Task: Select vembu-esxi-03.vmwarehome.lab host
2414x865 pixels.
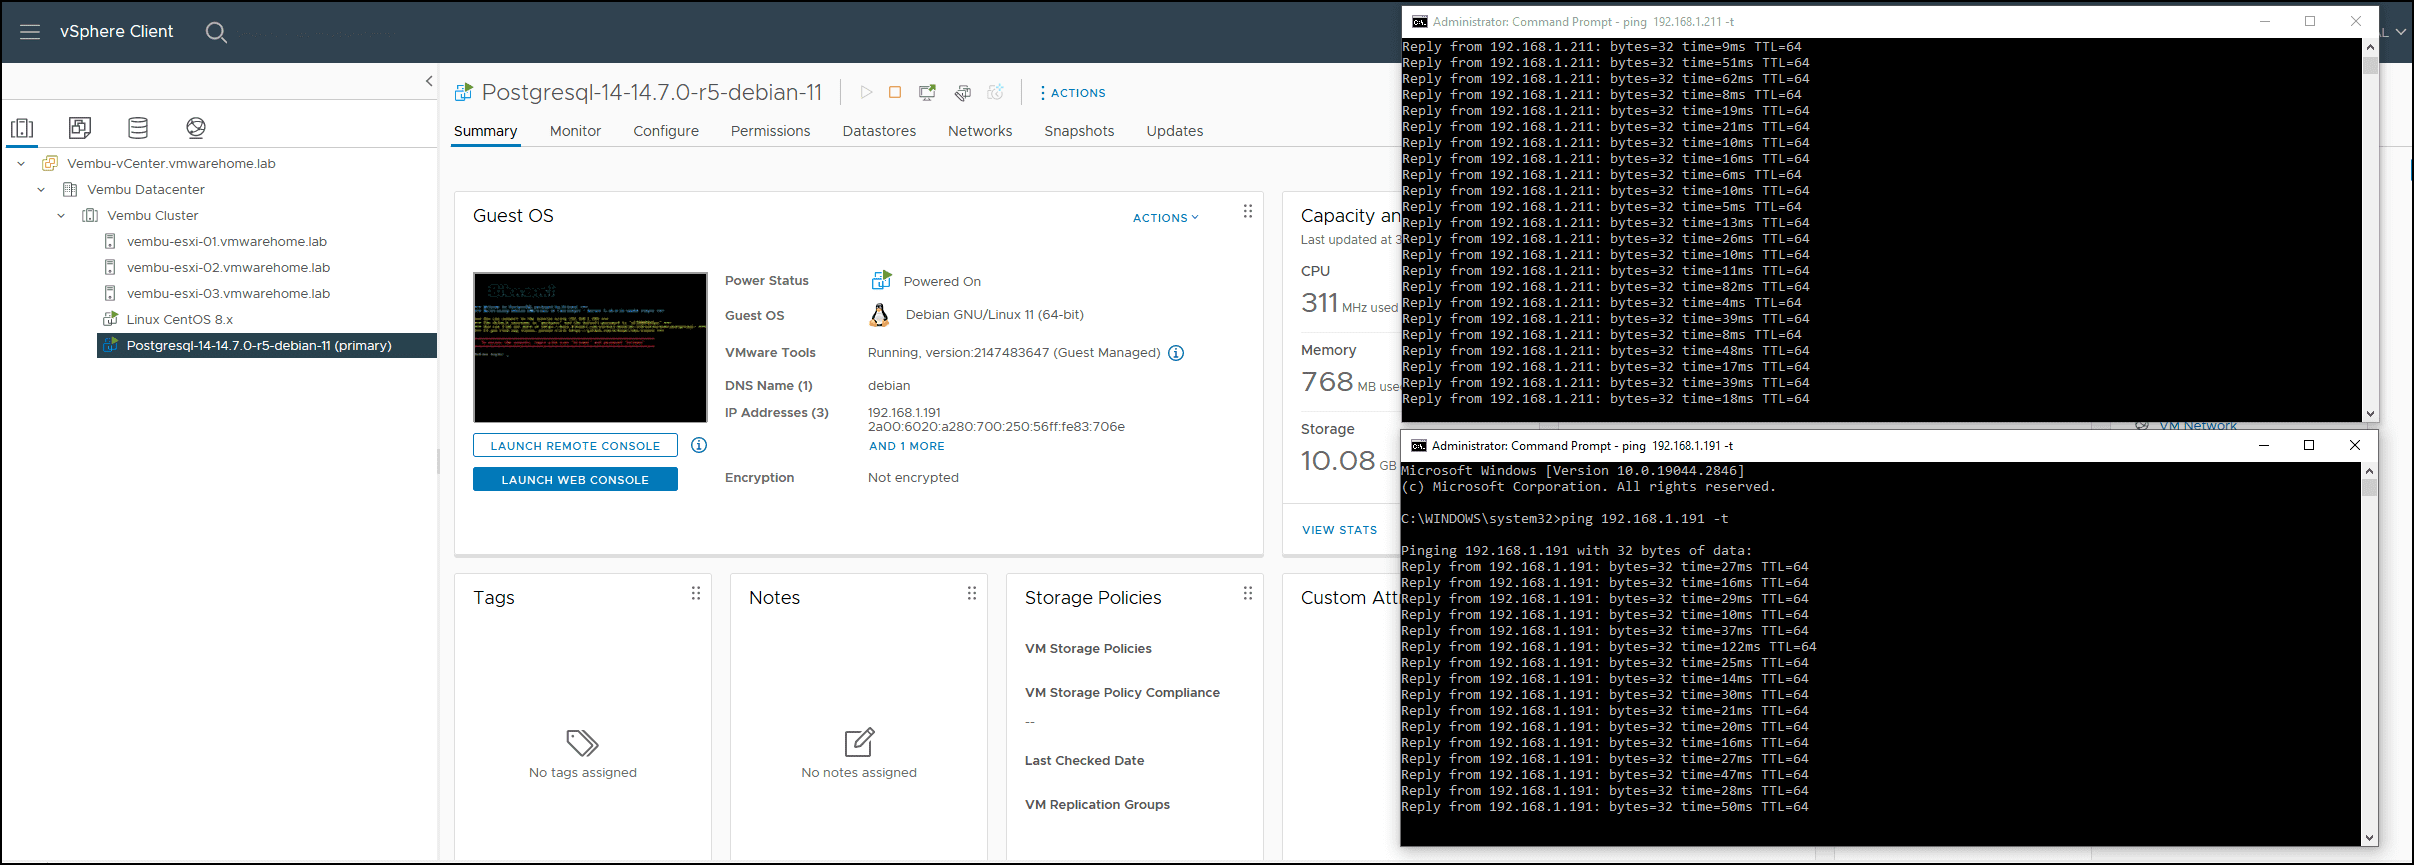Action: click(x=228, y=293)
